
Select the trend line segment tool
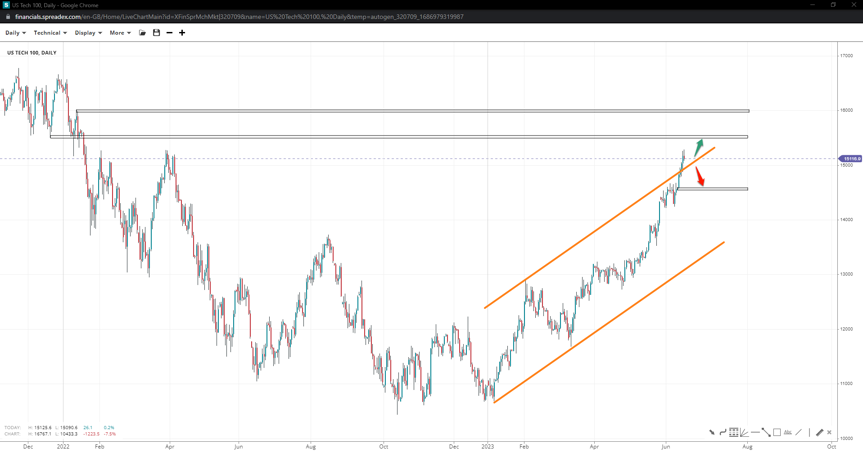[766, 432]
